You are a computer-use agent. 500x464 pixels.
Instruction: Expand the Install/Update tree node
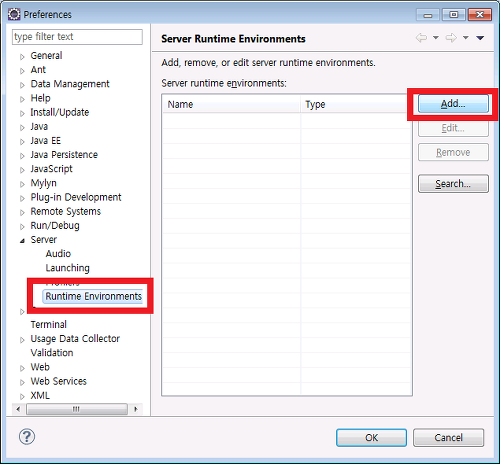point(22,113)
